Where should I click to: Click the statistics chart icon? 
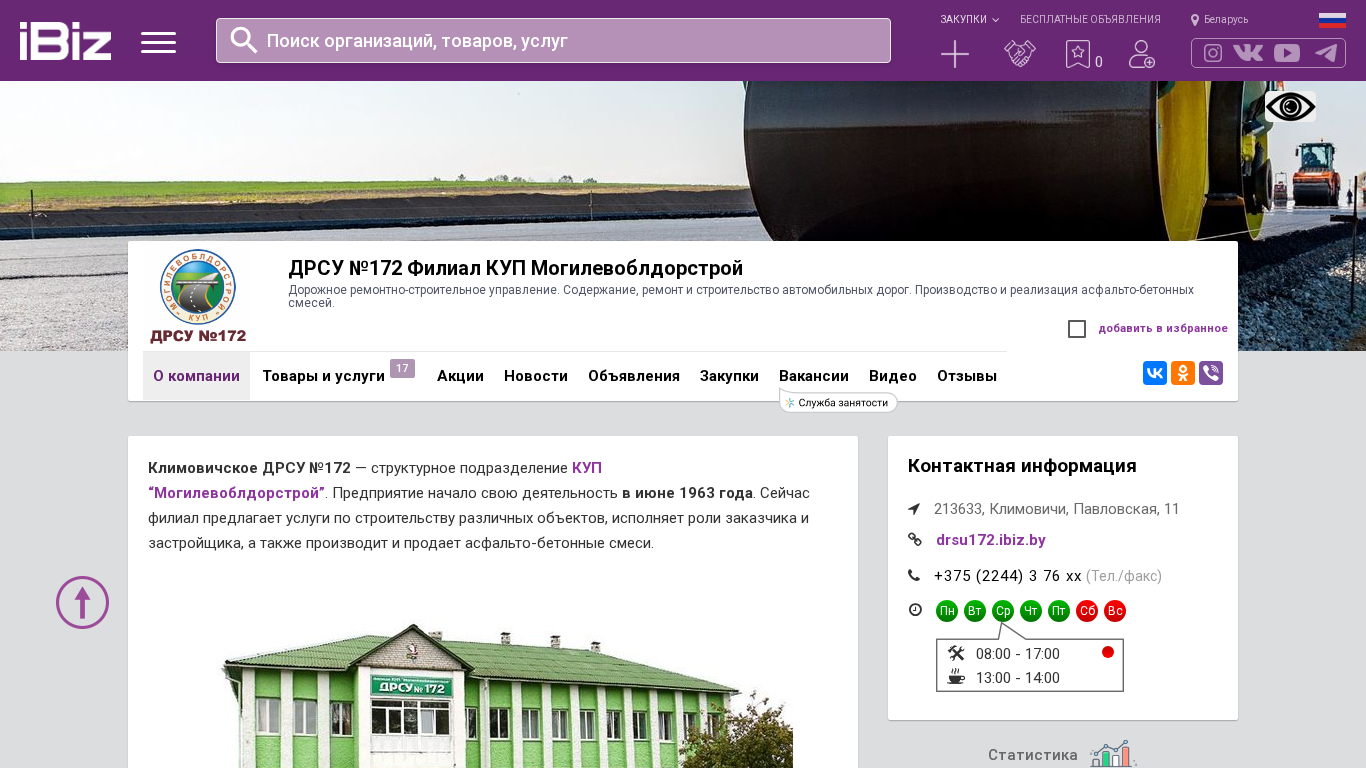[1113, 754]
